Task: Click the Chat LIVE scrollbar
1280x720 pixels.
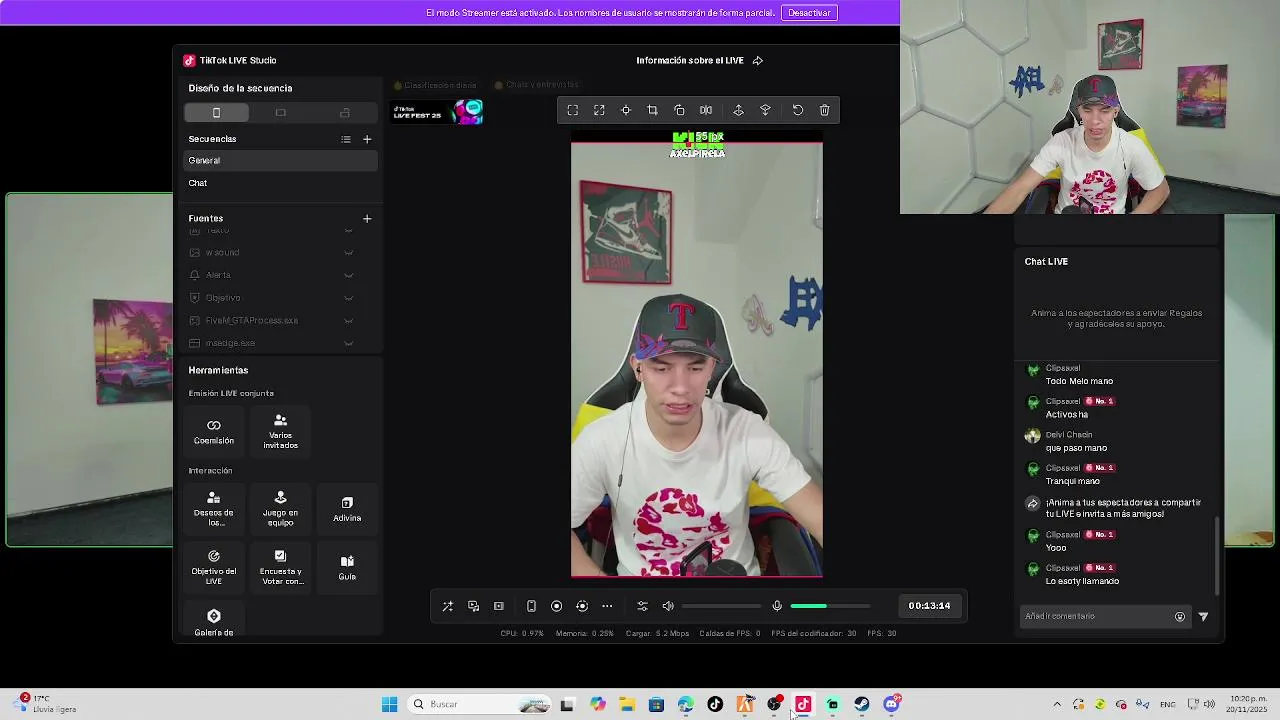Action: 1217,556
